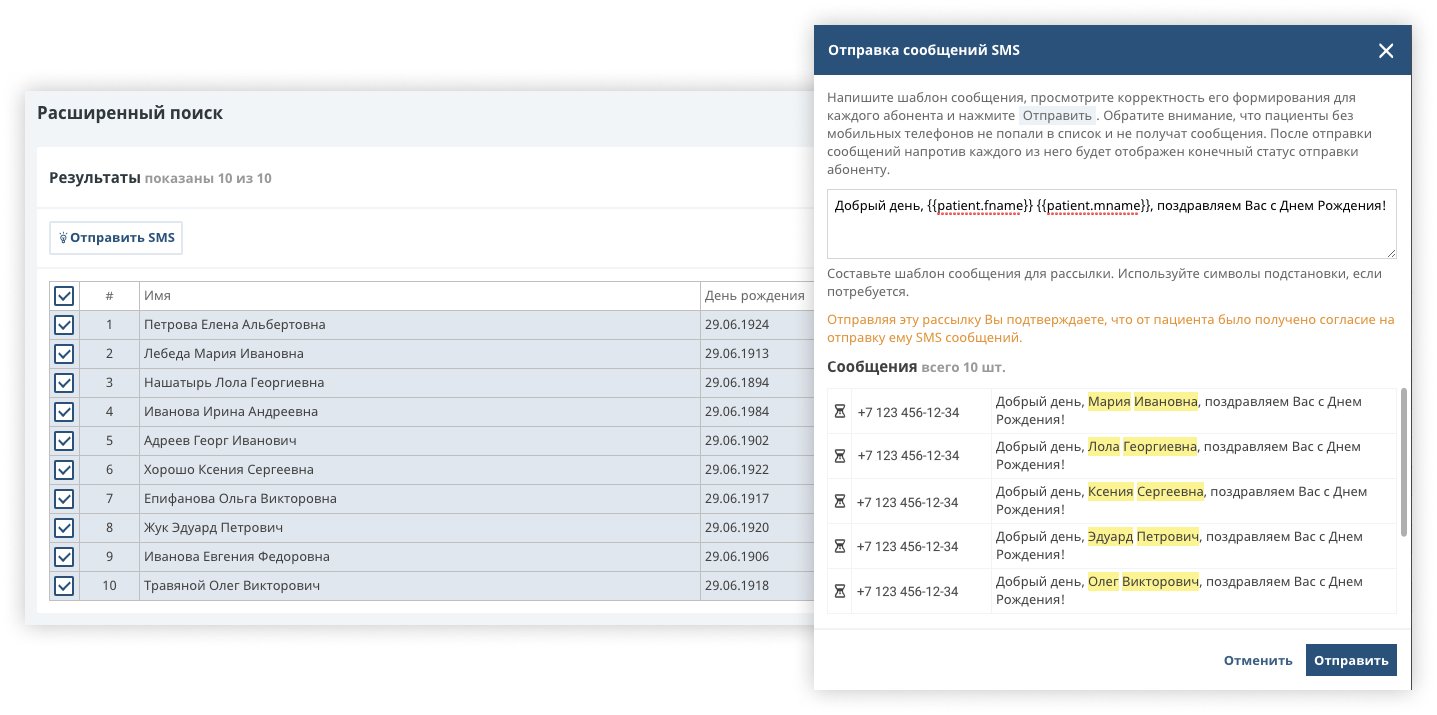The image size is (1437, 715).
Task: Click the hourglass icon for Олег Викторович's SMS
Action: point(839,591)
